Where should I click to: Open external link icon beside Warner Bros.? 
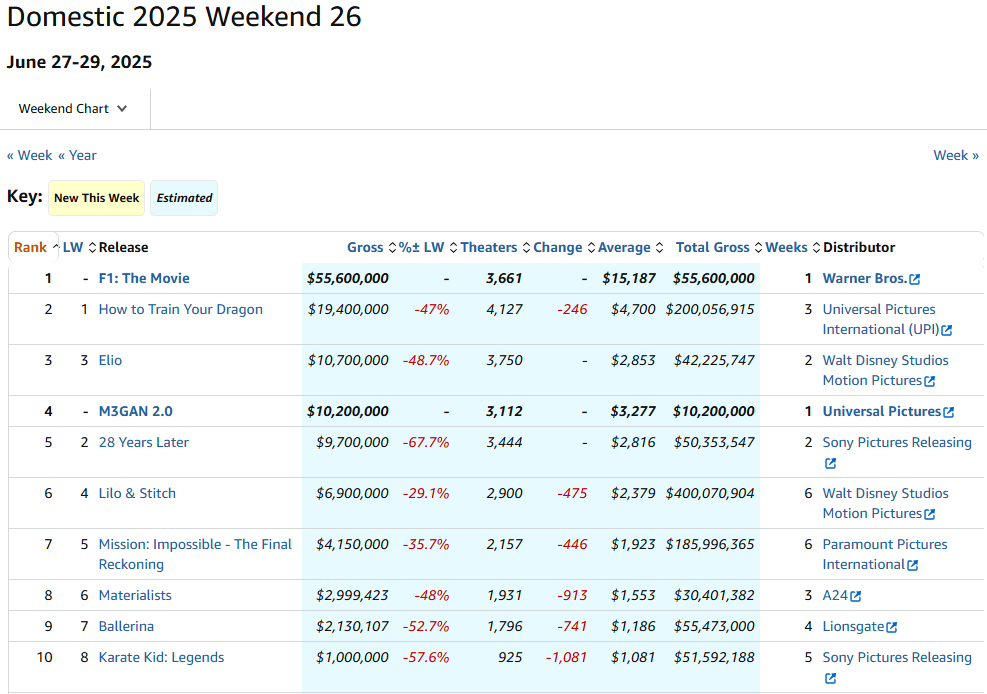click(x=915, y=279)
